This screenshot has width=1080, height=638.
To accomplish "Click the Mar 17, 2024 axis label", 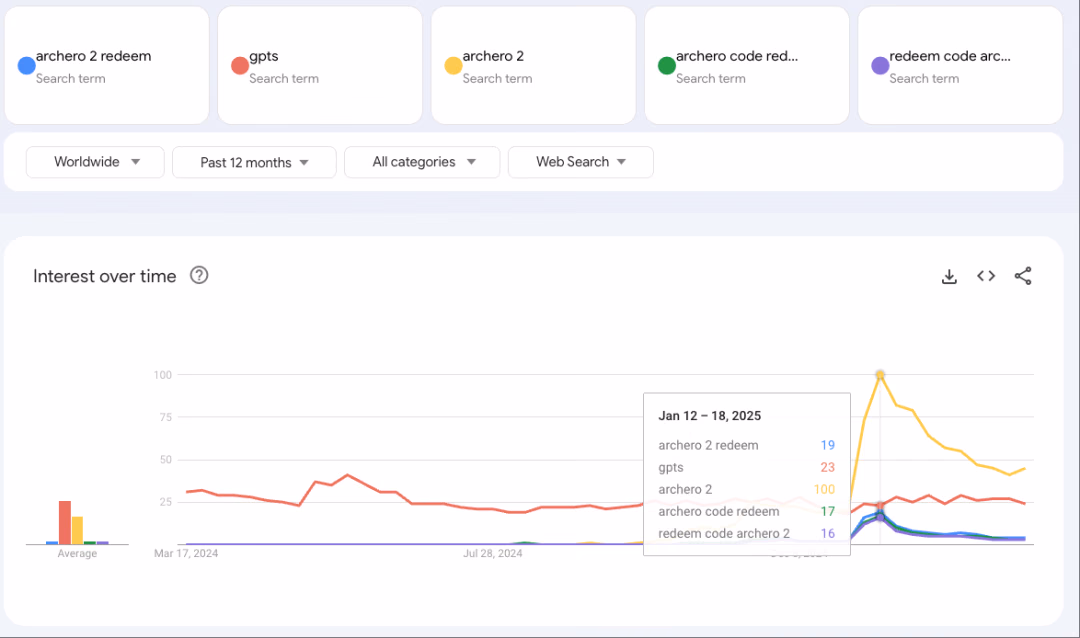I will click(186, 553).
